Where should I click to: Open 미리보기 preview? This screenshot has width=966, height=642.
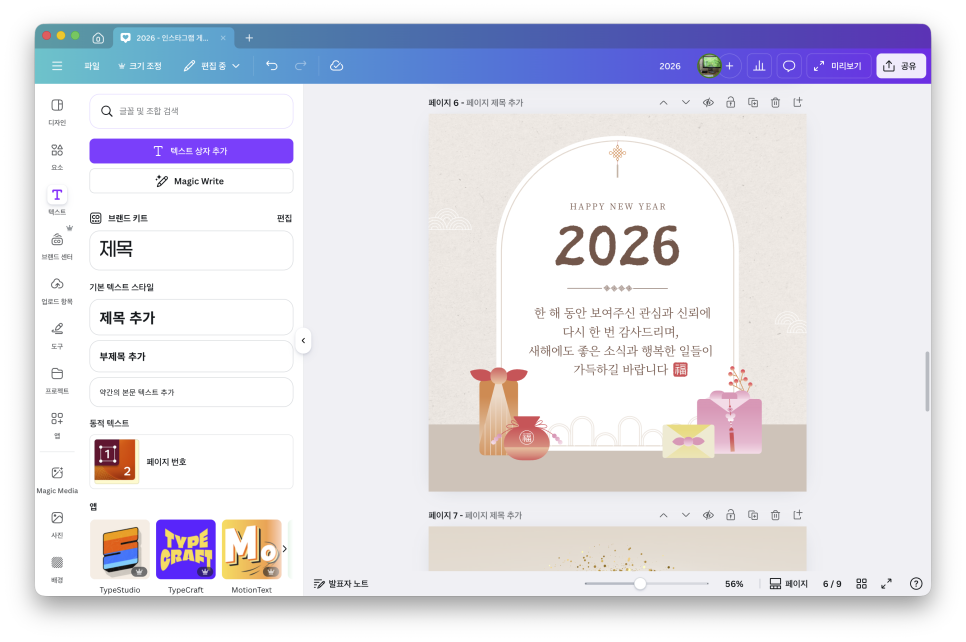pyautogui.click(x=838, y=66)
